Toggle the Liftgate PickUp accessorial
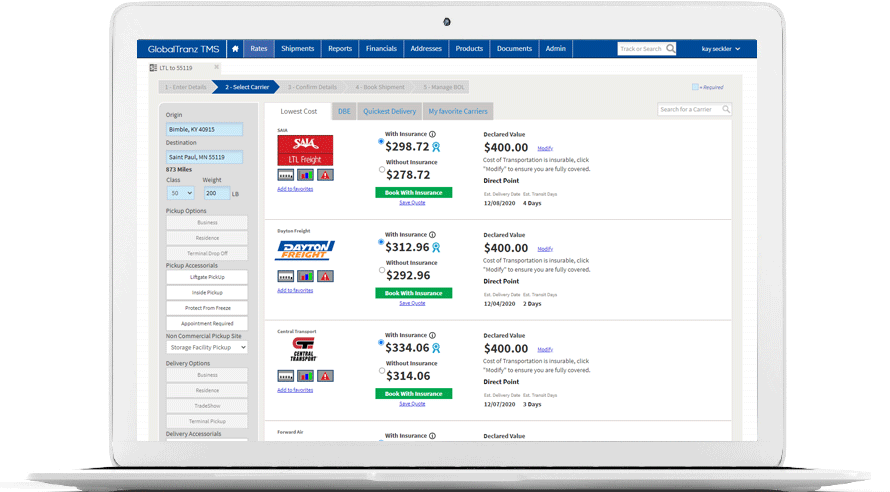Viewport: 890px width, 492px height. coord(207,276)
